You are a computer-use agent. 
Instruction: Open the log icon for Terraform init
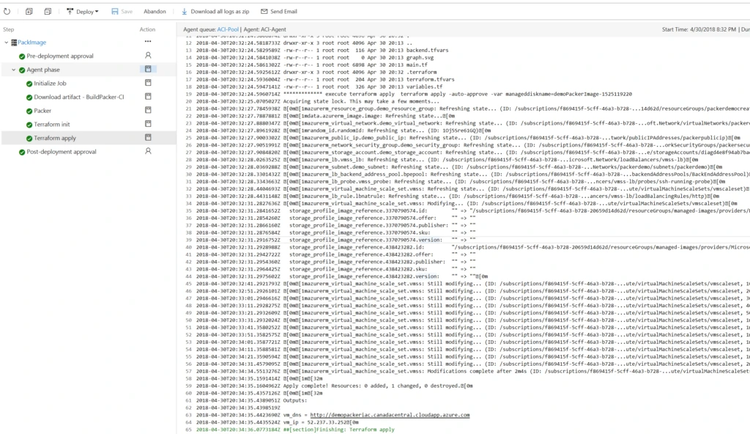click(x=148, y=124)
